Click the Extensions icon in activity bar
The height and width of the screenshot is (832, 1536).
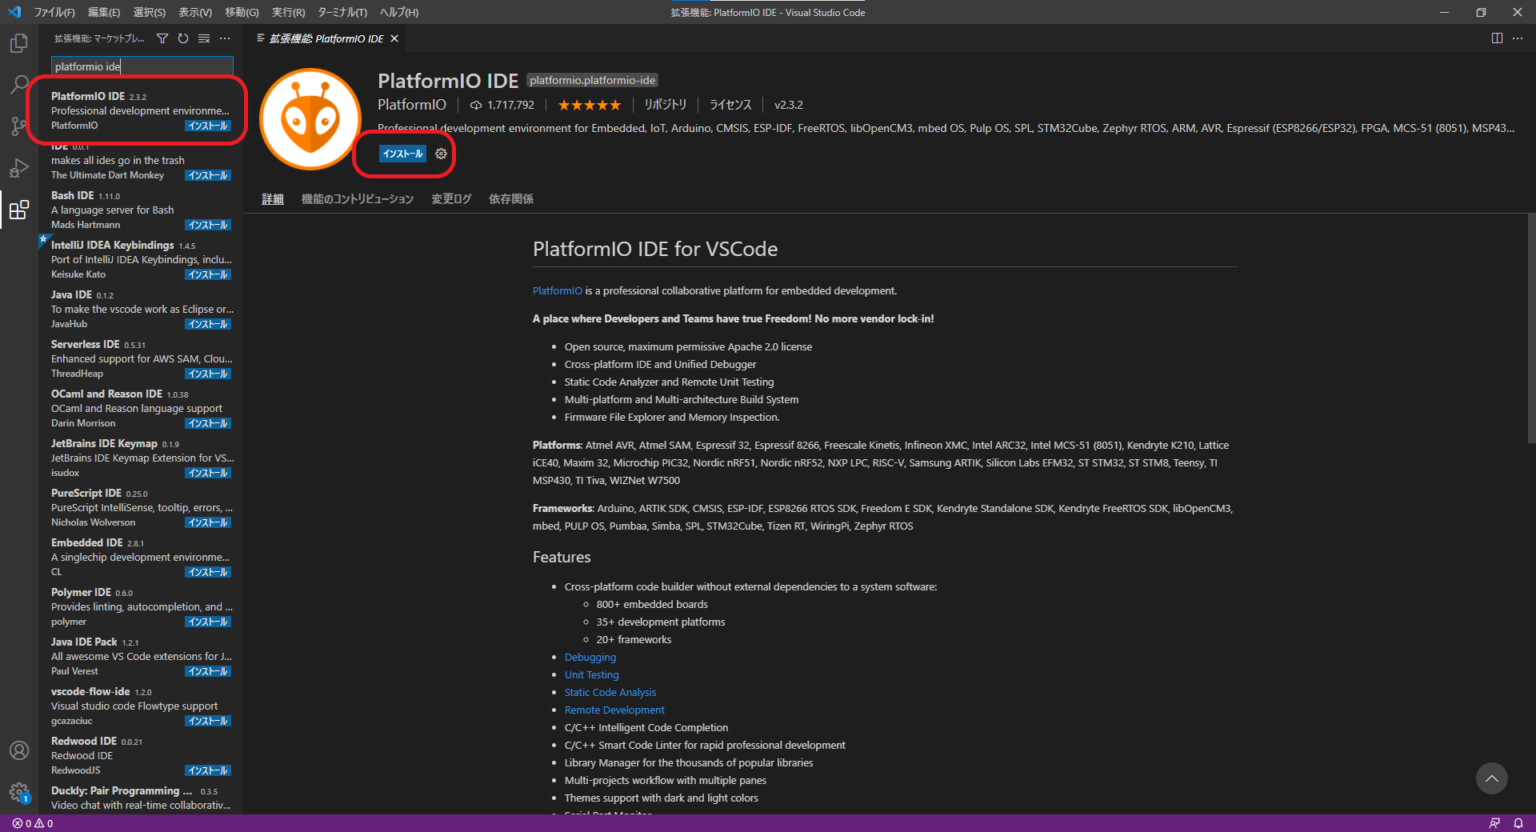19,210
